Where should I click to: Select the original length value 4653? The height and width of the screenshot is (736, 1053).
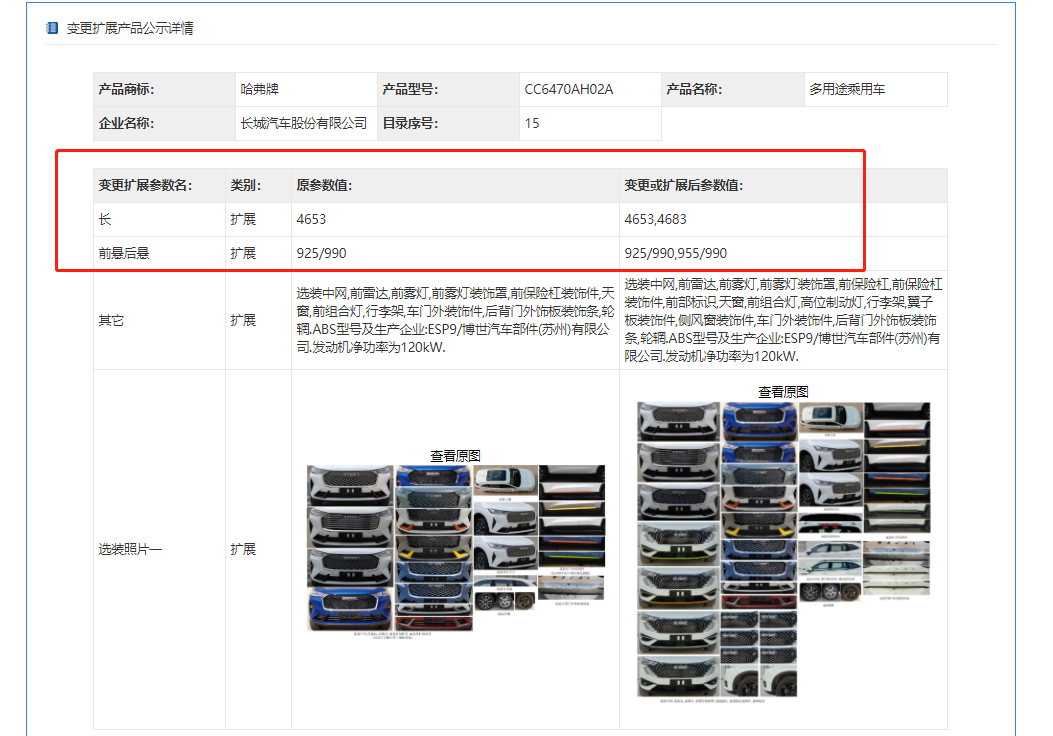coord(311,220)
